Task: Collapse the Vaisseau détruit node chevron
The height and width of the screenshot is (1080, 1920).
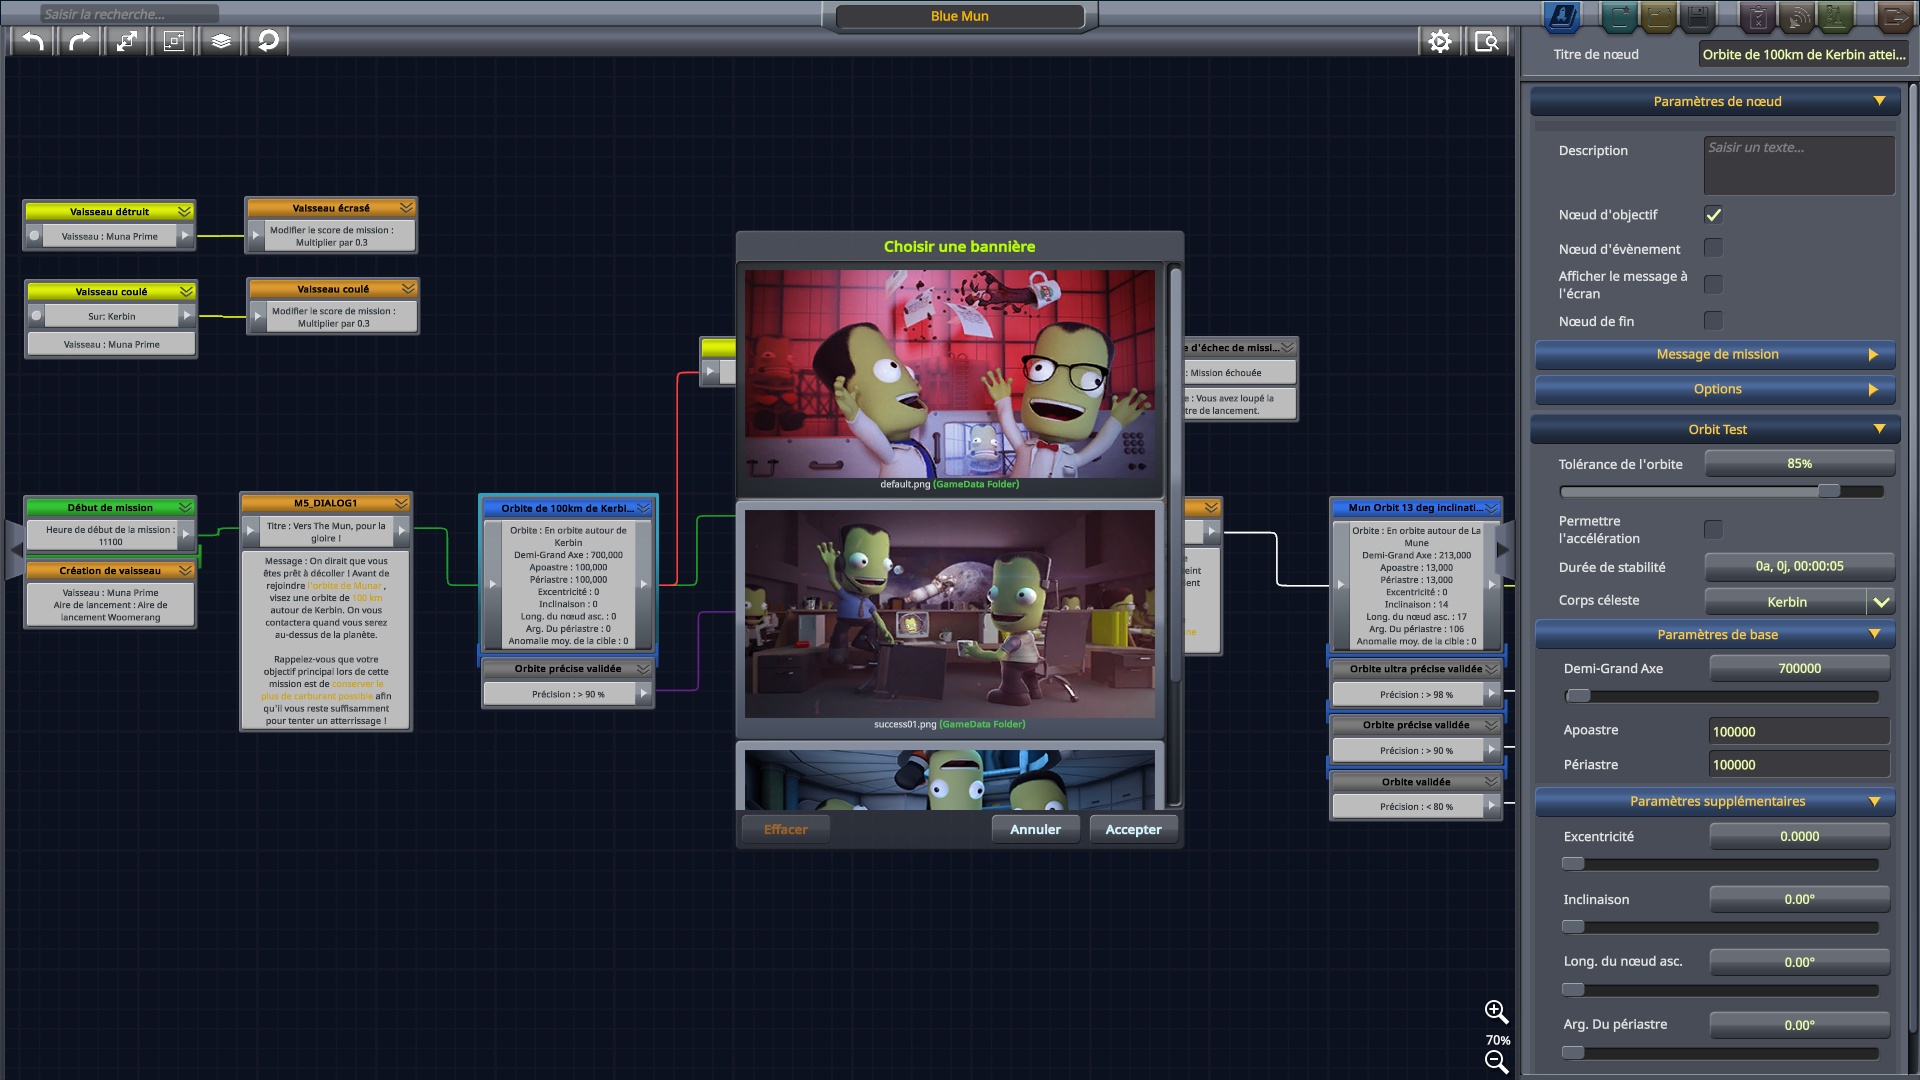Action: tap(184, 211)
